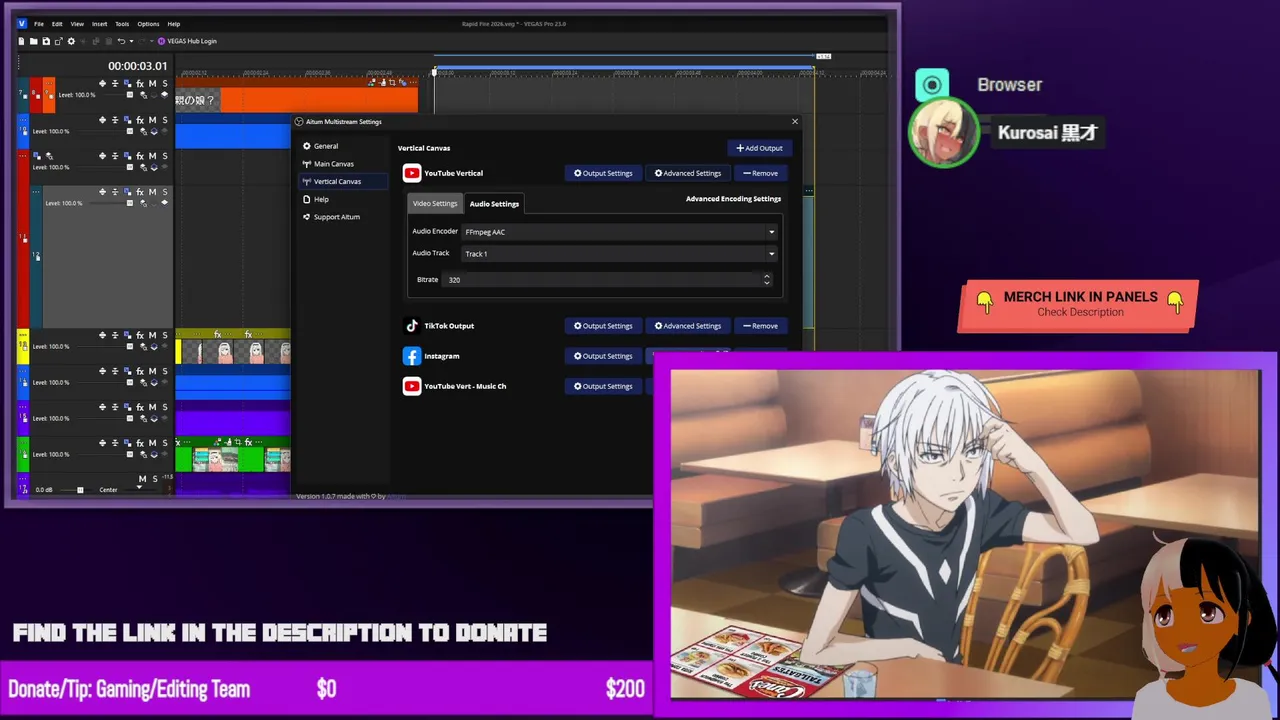Minimize the purple track height icon
This screenshot has width=1280, height=720.
pos(115,407)
